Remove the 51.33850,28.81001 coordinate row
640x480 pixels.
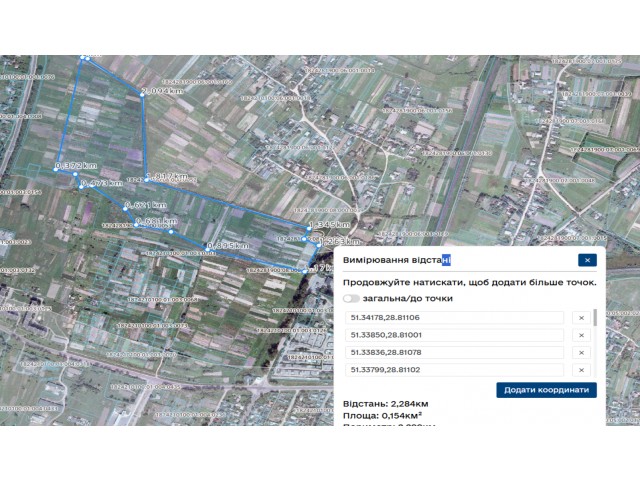coord(581,335)
